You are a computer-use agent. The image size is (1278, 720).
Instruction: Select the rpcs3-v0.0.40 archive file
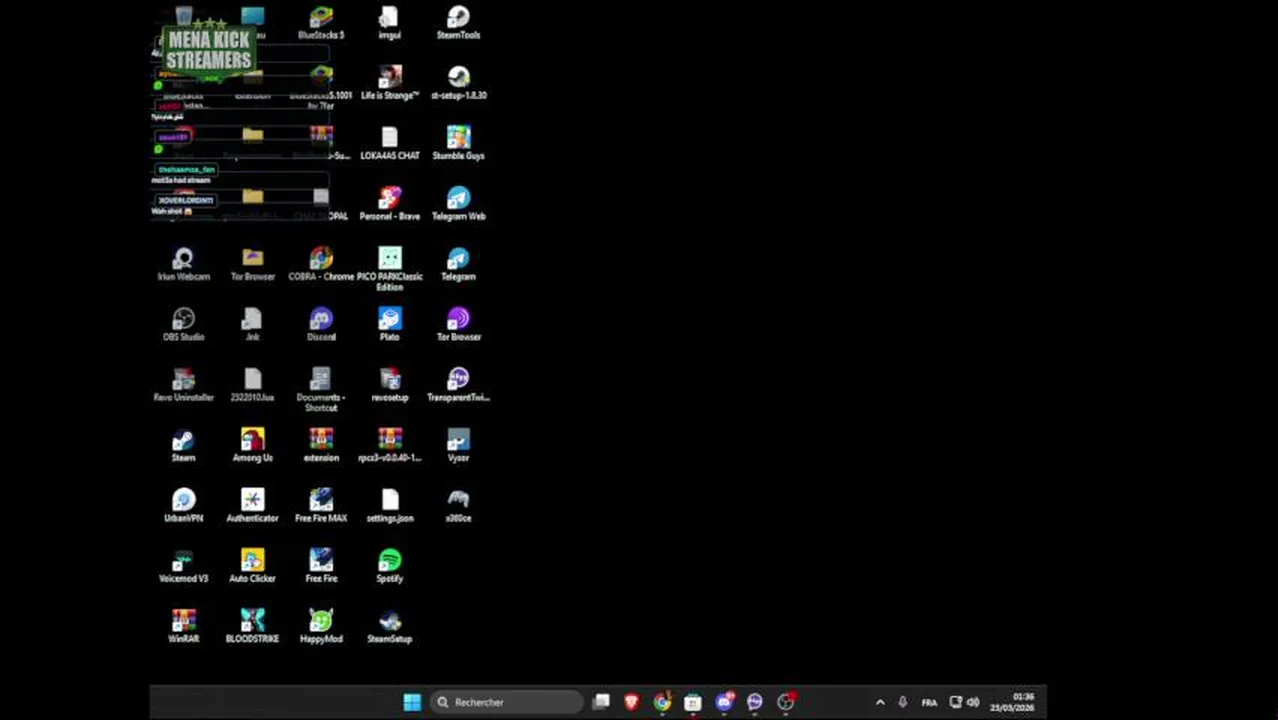(x=389, y=446)
